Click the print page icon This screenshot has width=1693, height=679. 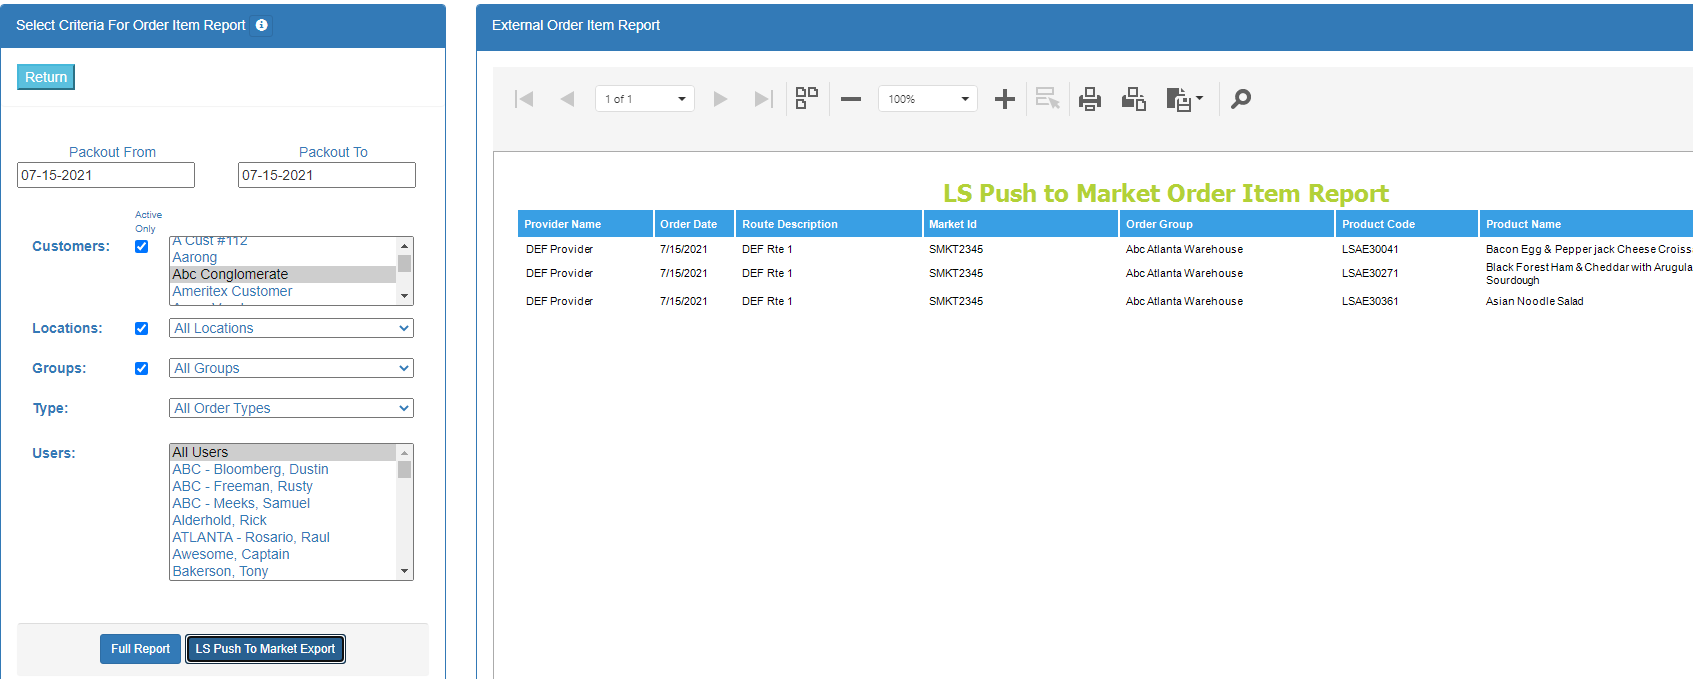(x=1133, y=99)
